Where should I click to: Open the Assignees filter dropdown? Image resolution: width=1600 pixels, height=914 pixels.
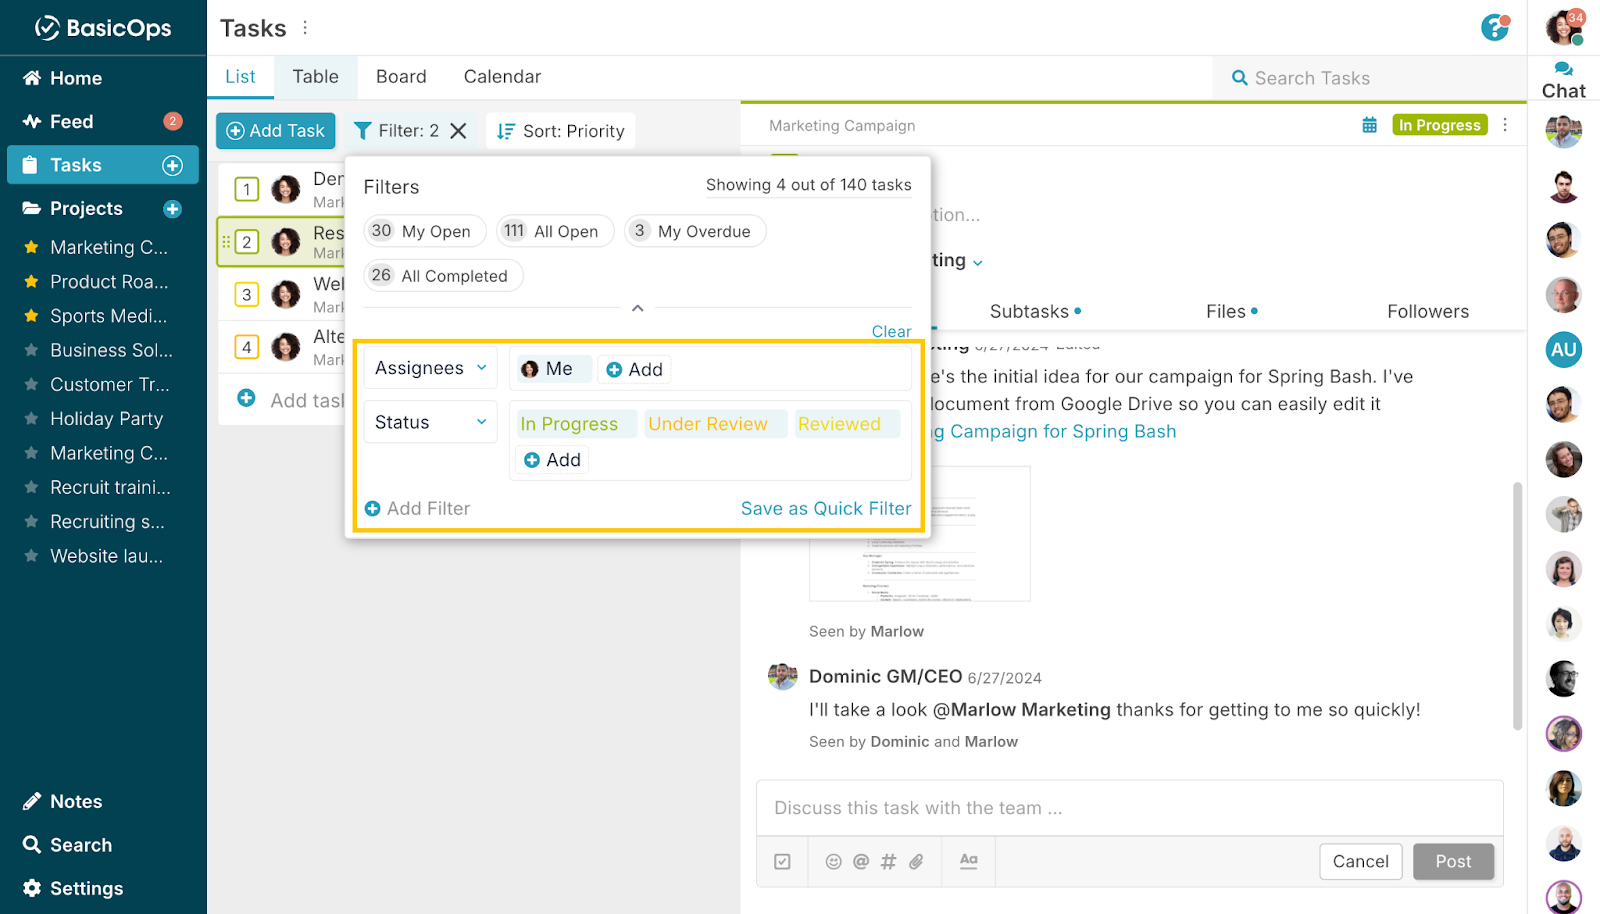[430, 368]
